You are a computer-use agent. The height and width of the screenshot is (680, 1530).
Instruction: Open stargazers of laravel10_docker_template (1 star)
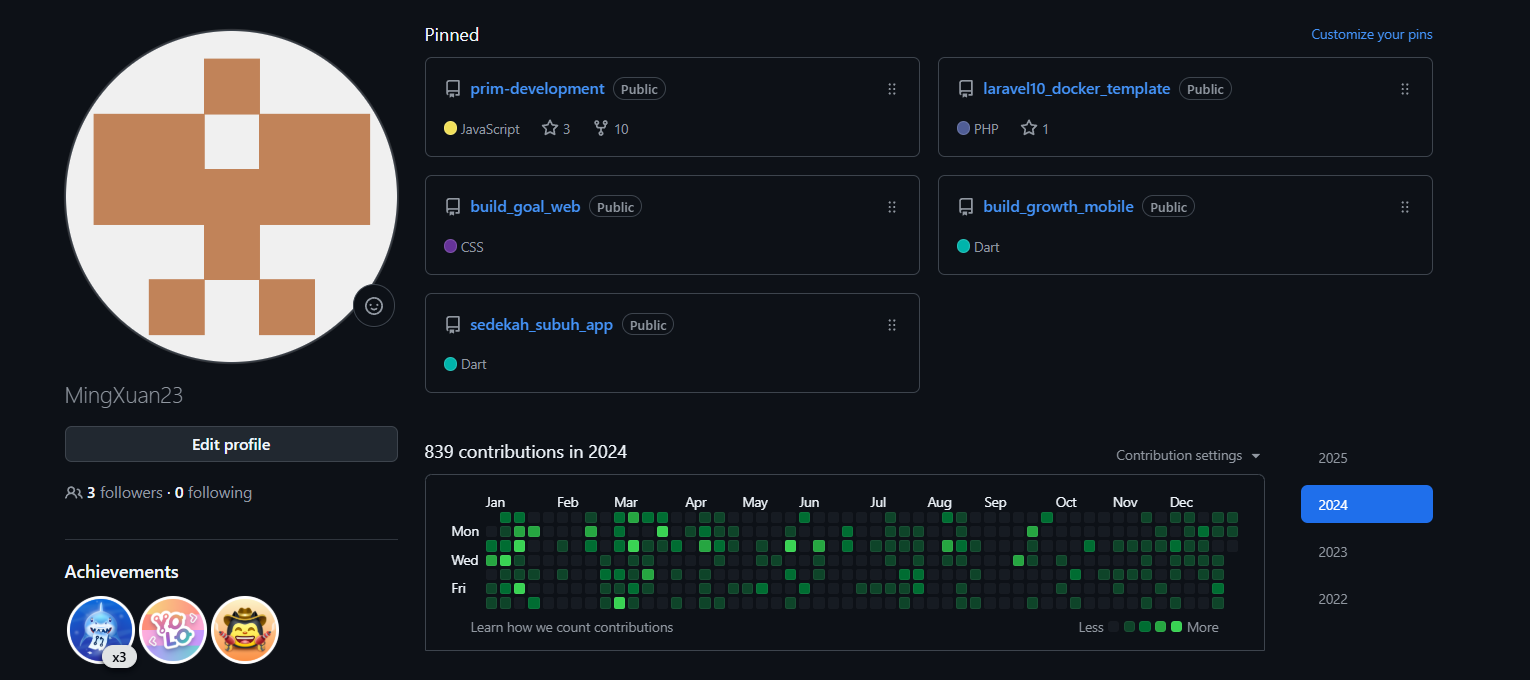1035,129
